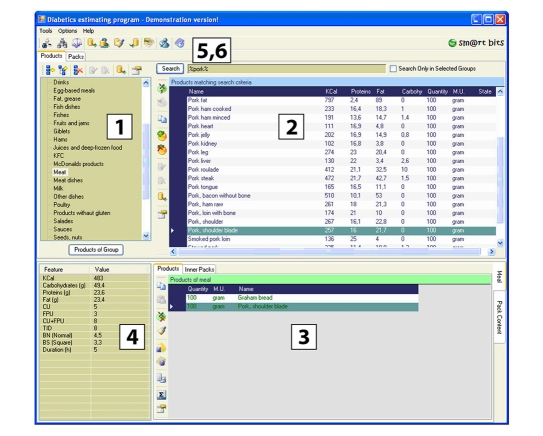
Task: Open the Smart bits logo link
Action: click(x=476, y=43)
